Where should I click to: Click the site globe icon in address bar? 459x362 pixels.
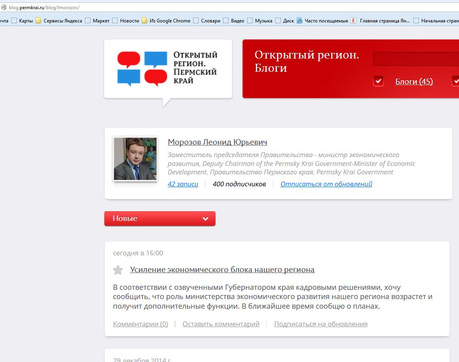[4, 7]
